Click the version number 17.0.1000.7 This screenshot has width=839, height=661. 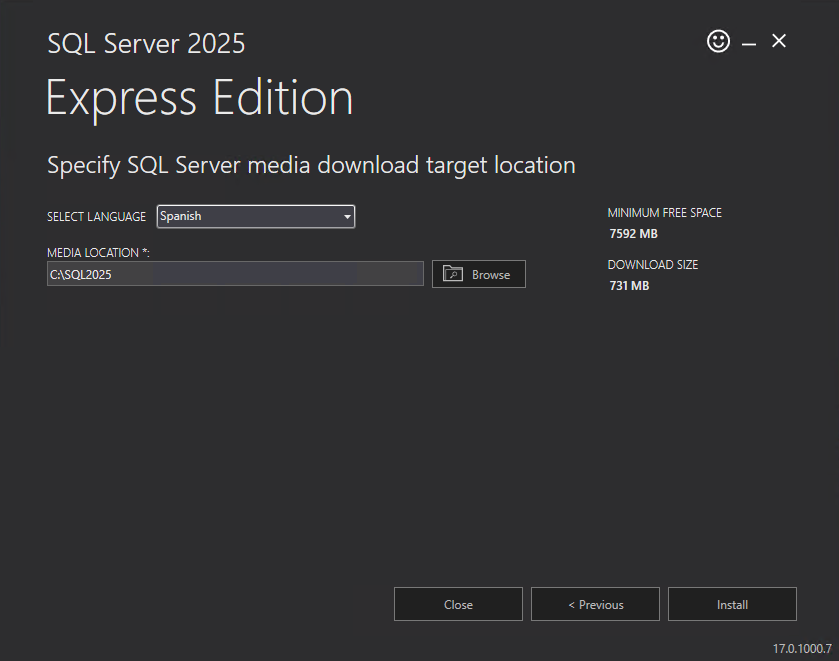coord(802,649)
